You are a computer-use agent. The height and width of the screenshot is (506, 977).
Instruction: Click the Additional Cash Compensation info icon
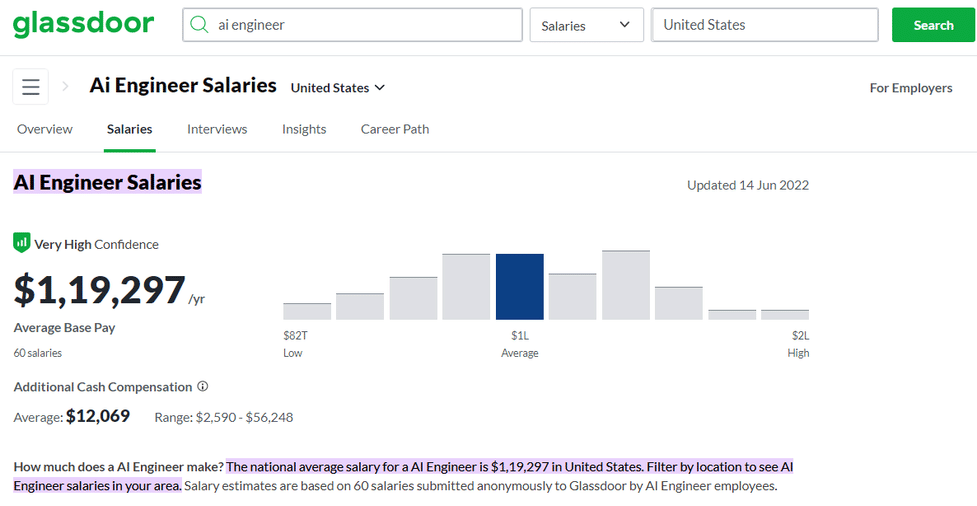coord(203,386)
